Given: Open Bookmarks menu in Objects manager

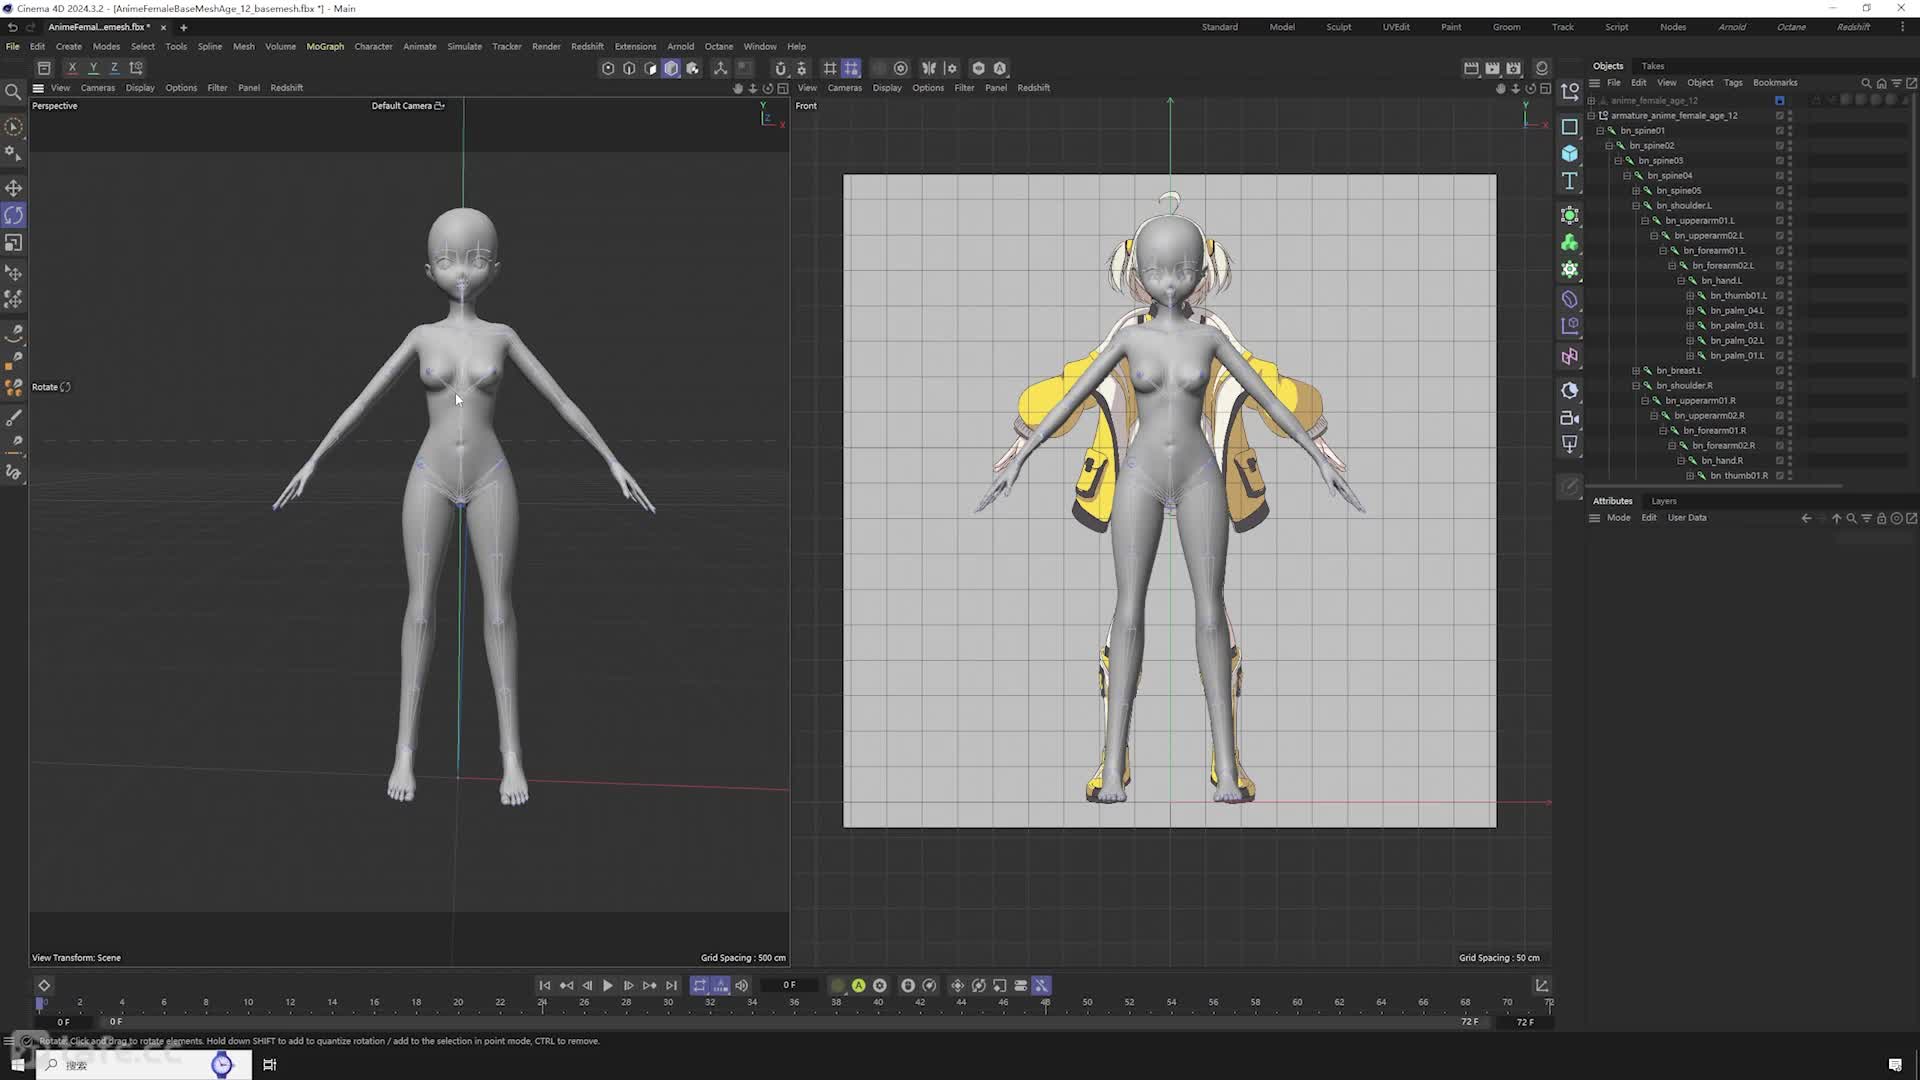Looking at the screenshot, I should (x=1775, y=83).
